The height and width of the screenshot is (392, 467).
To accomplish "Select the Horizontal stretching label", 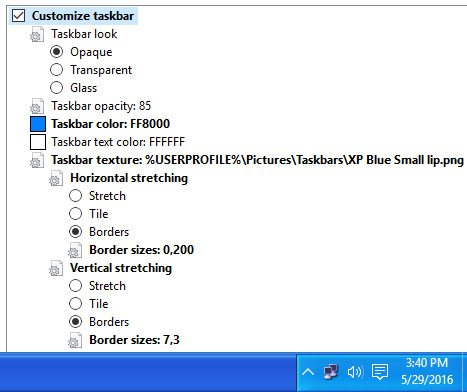I will [x=129, y=178].
